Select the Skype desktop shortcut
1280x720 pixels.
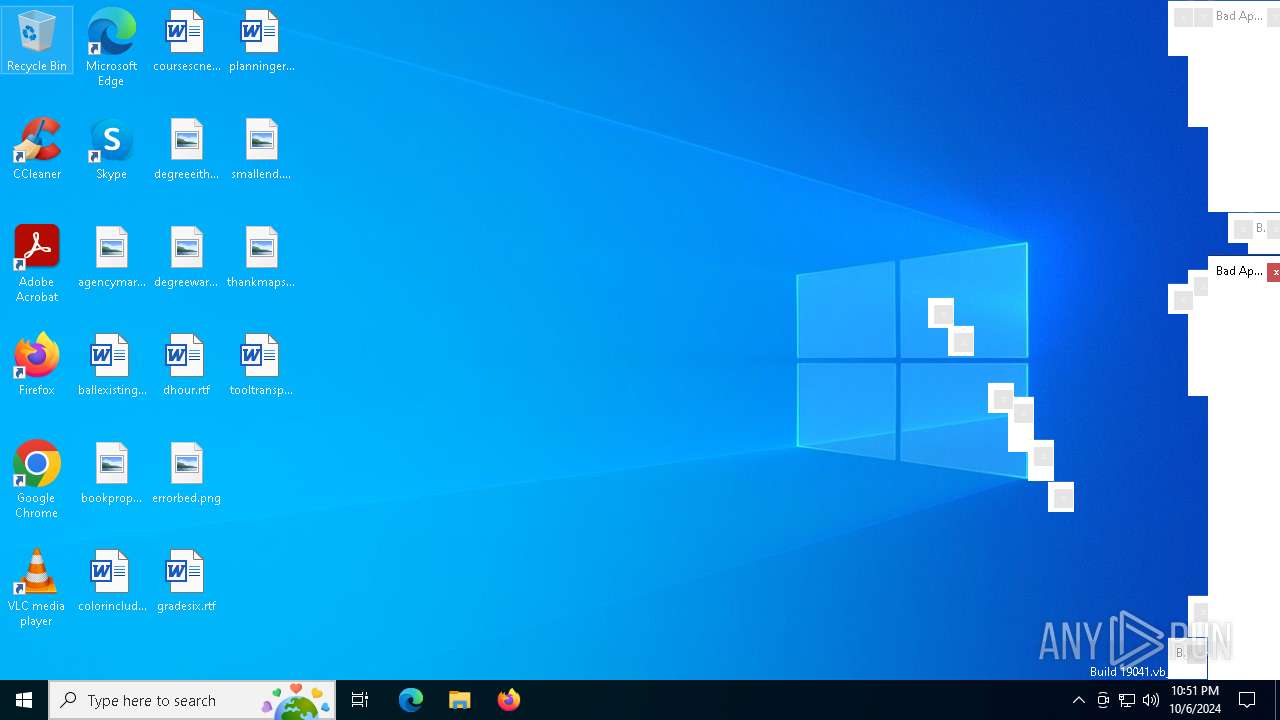111,148
